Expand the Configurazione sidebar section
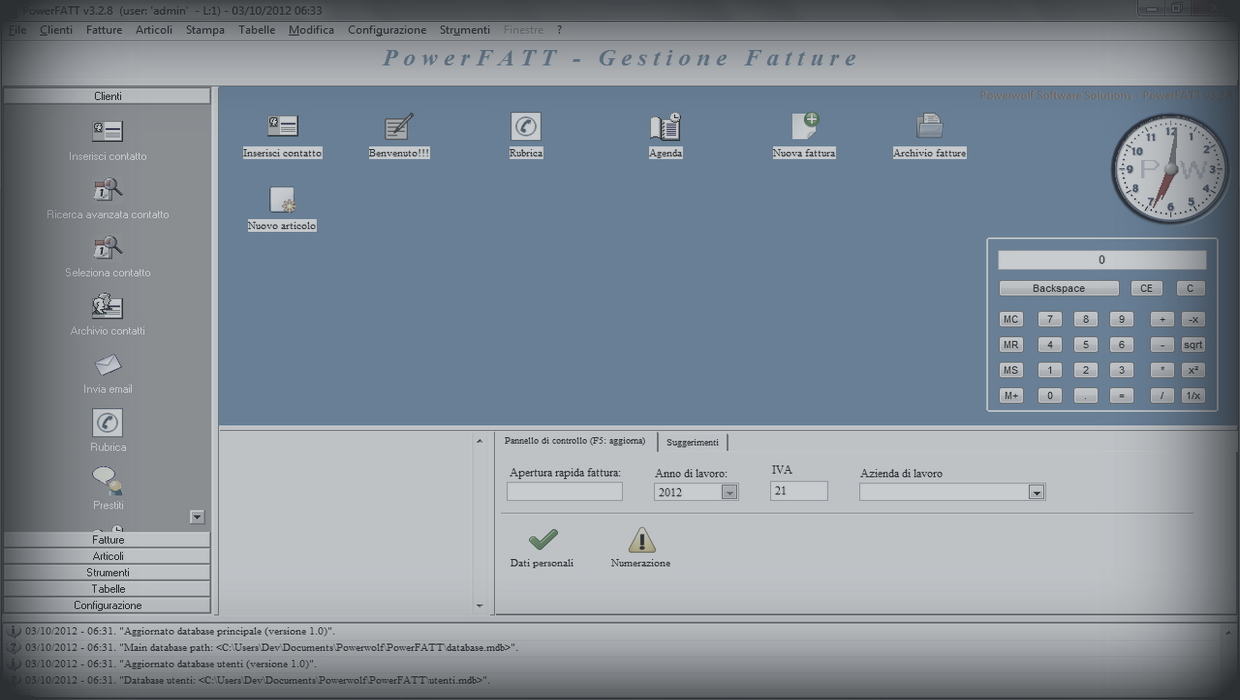The width and height of the screenshot is (1240, 700). click(x=107, y=606)
